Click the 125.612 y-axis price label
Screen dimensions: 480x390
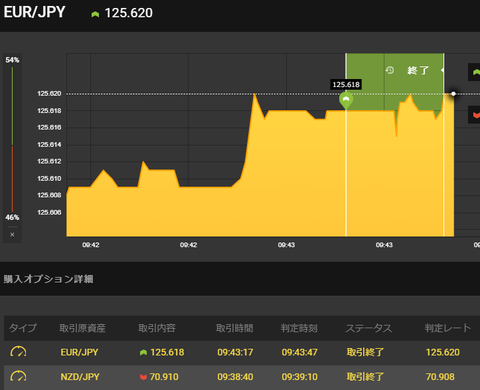coord(49,161)
